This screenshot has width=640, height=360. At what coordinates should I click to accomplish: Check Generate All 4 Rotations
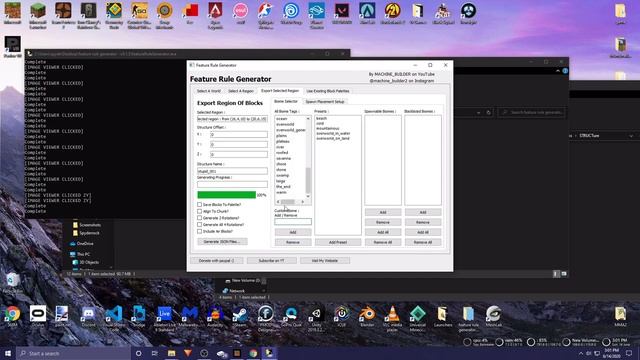[200, 224]
